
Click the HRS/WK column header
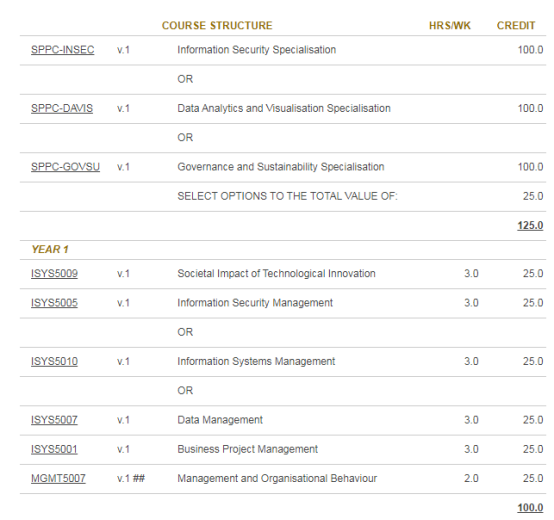450,26
